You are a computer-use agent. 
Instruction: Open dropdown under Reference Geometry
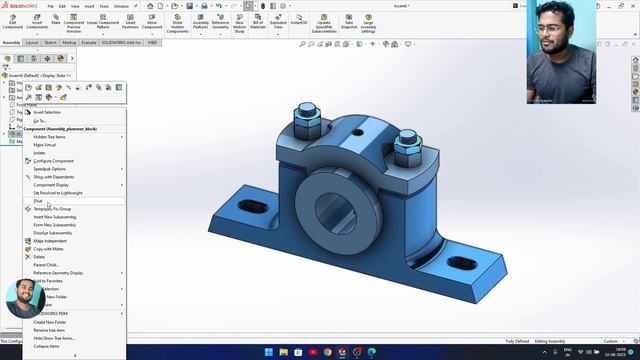pyautogui.click(x=220, y=34)
